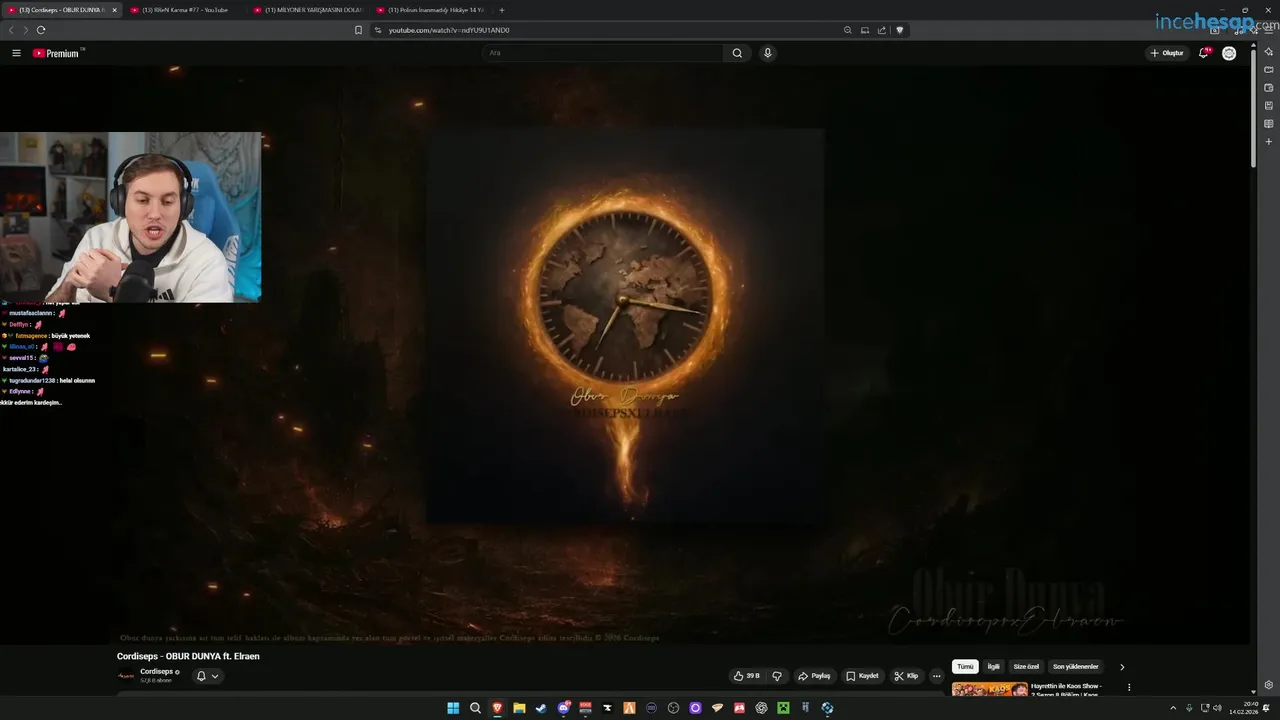Dislike the Obur Dunya video
This screenshot has height=720, width=1280.
click(777, 676)
